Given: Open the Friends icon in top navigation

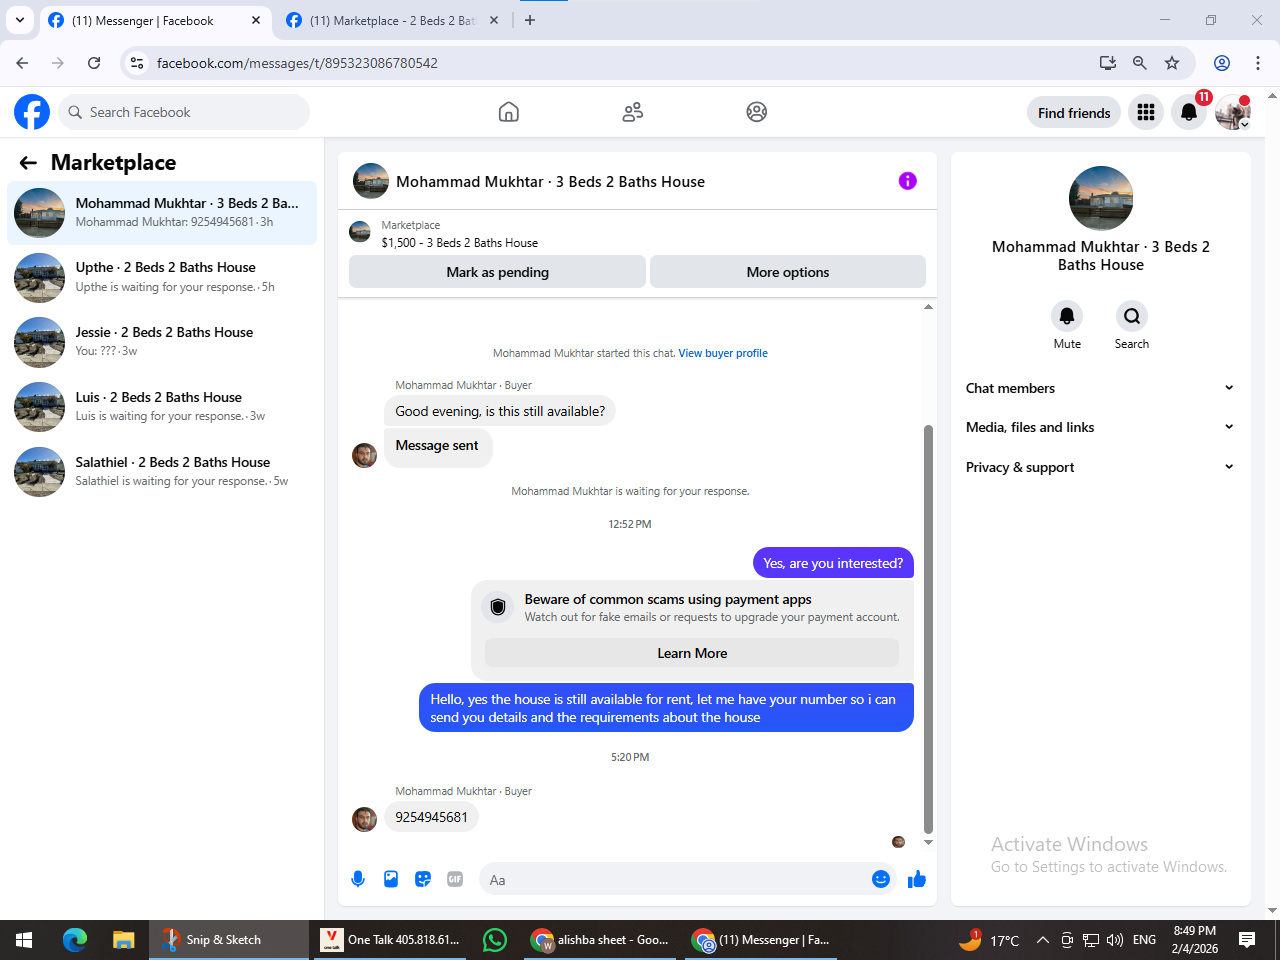Looking at the screenshot, I should pyautogui.click(x=633, y=112).
